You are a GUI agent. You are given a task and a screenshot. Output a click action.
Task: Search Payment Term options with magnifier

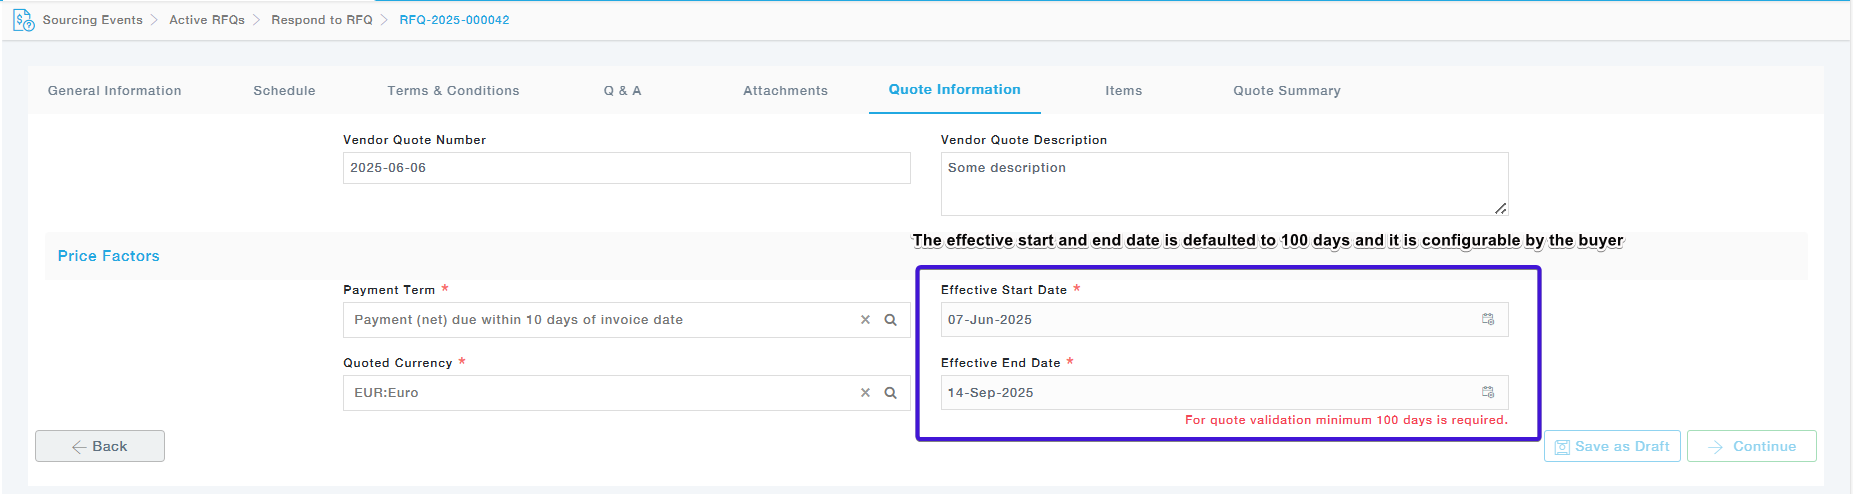890,320
